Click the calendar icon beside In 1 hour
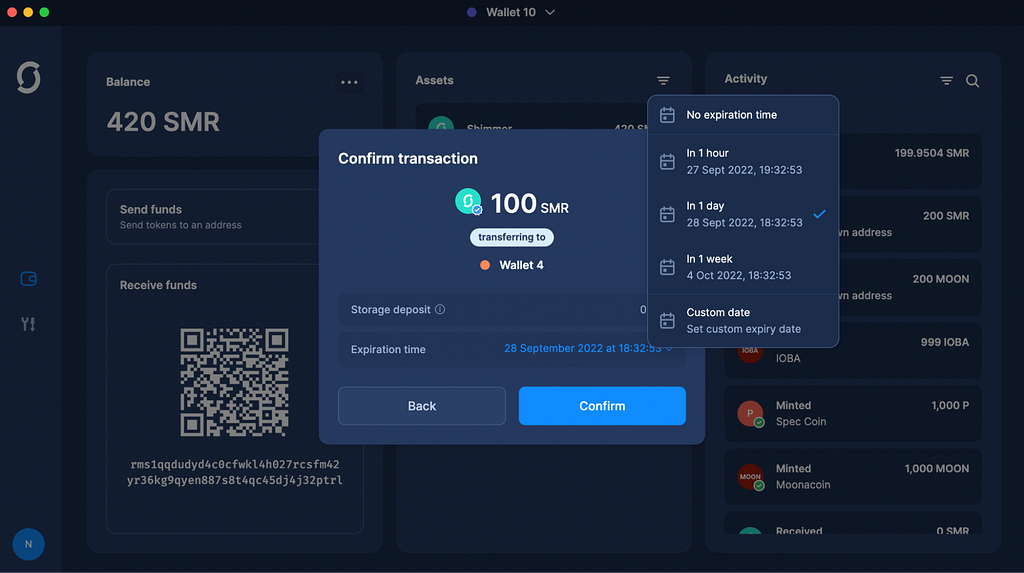Image resolution: width=1024 pixels, height=573 pixels. coord(667,161)
